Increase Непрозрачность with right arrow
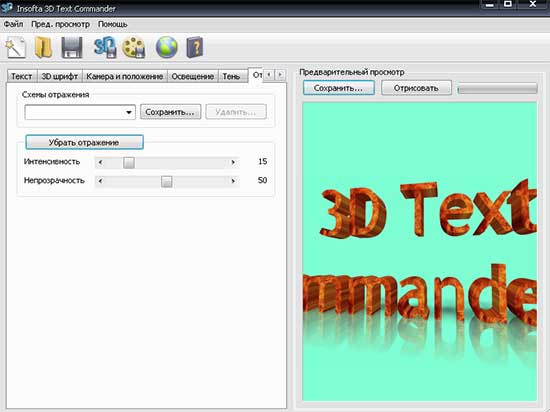The height and width of the screenshot is (412, 550). pos(233,181)
